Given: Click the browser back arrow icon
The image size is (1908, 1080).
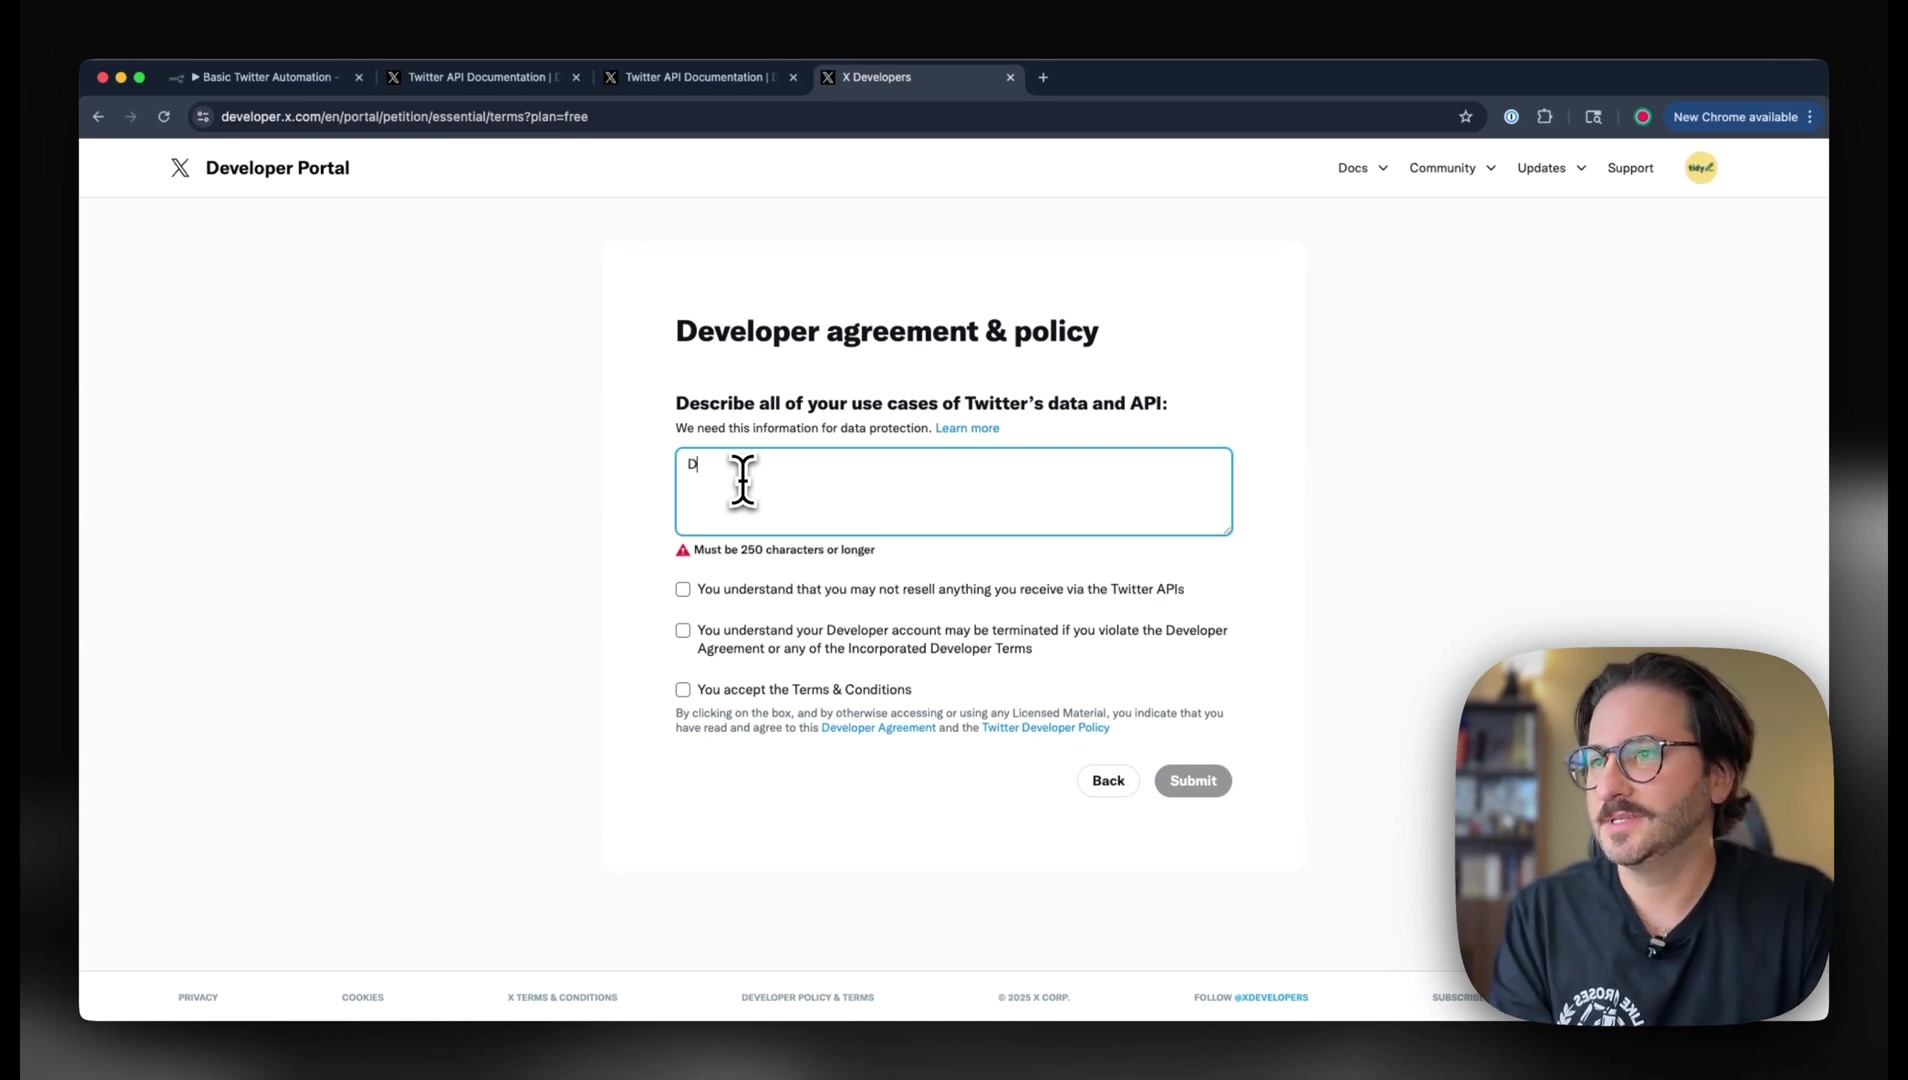Looking at the screenshot, I should tap(98, 117).
